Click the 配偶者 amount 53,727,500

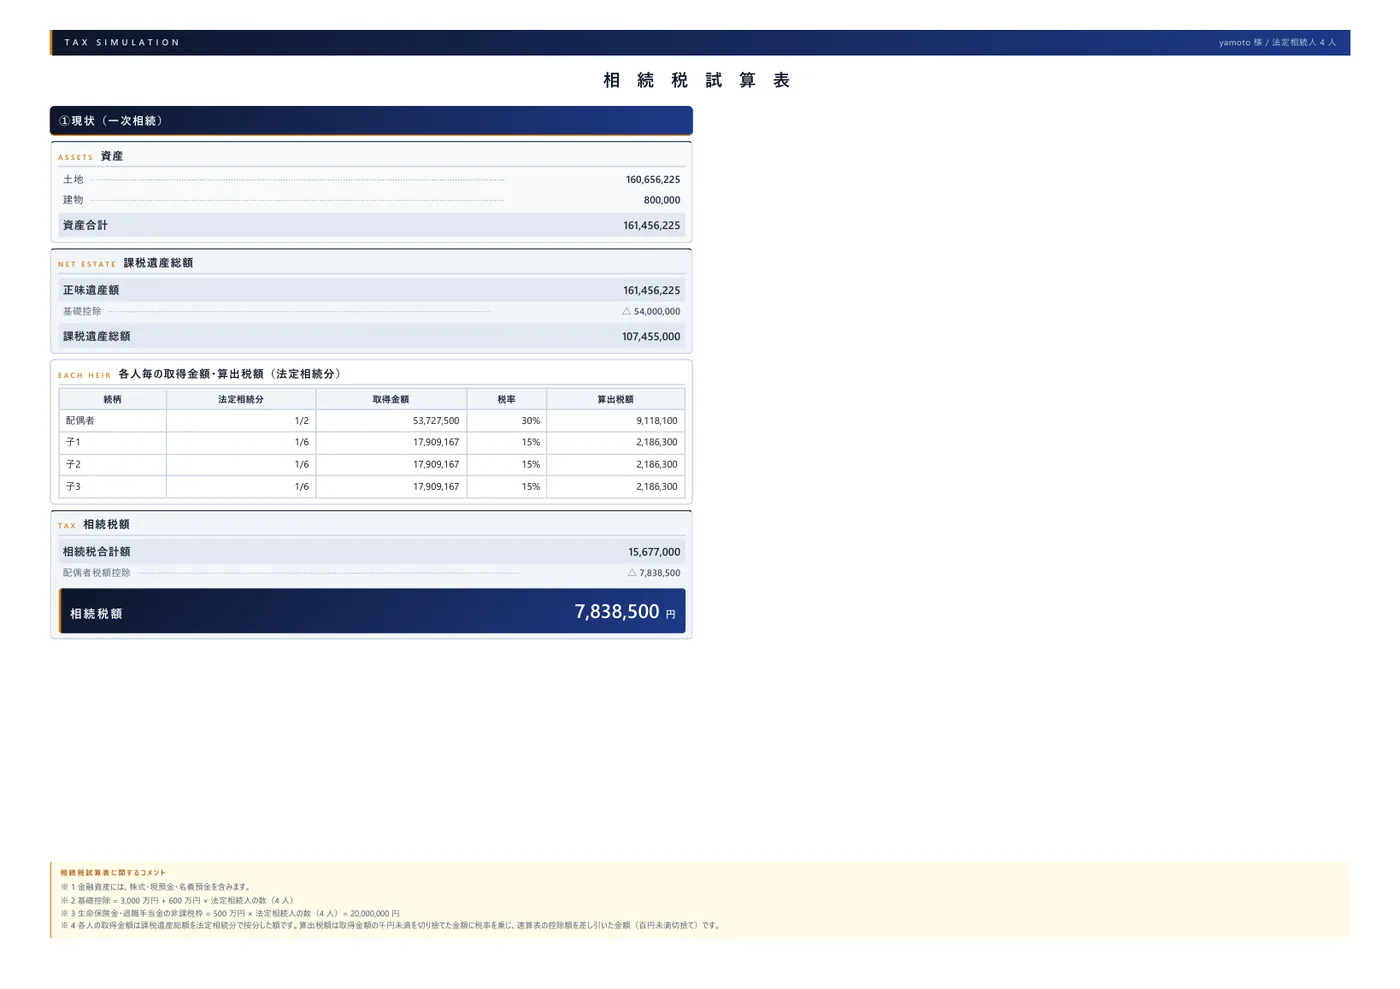436,421
